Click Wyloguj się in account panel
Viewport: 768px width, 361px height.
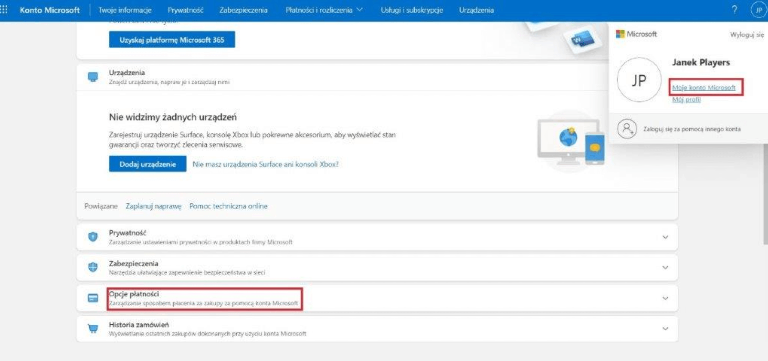click(747, 35)
